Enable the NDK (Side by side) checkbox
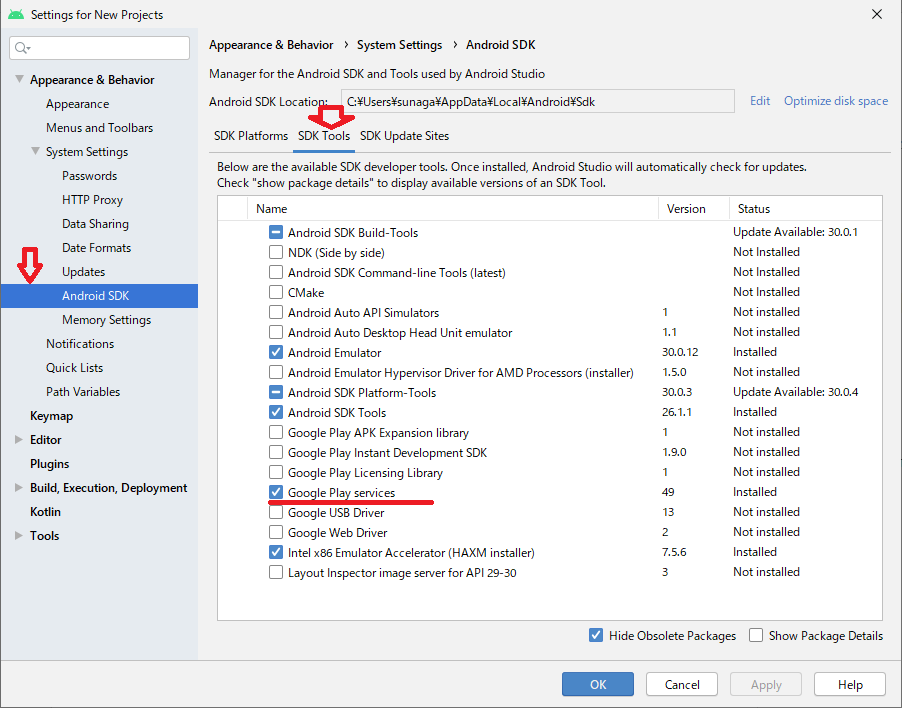The height and width of the screenshot is (708, 902). click(x=276, y=253)
